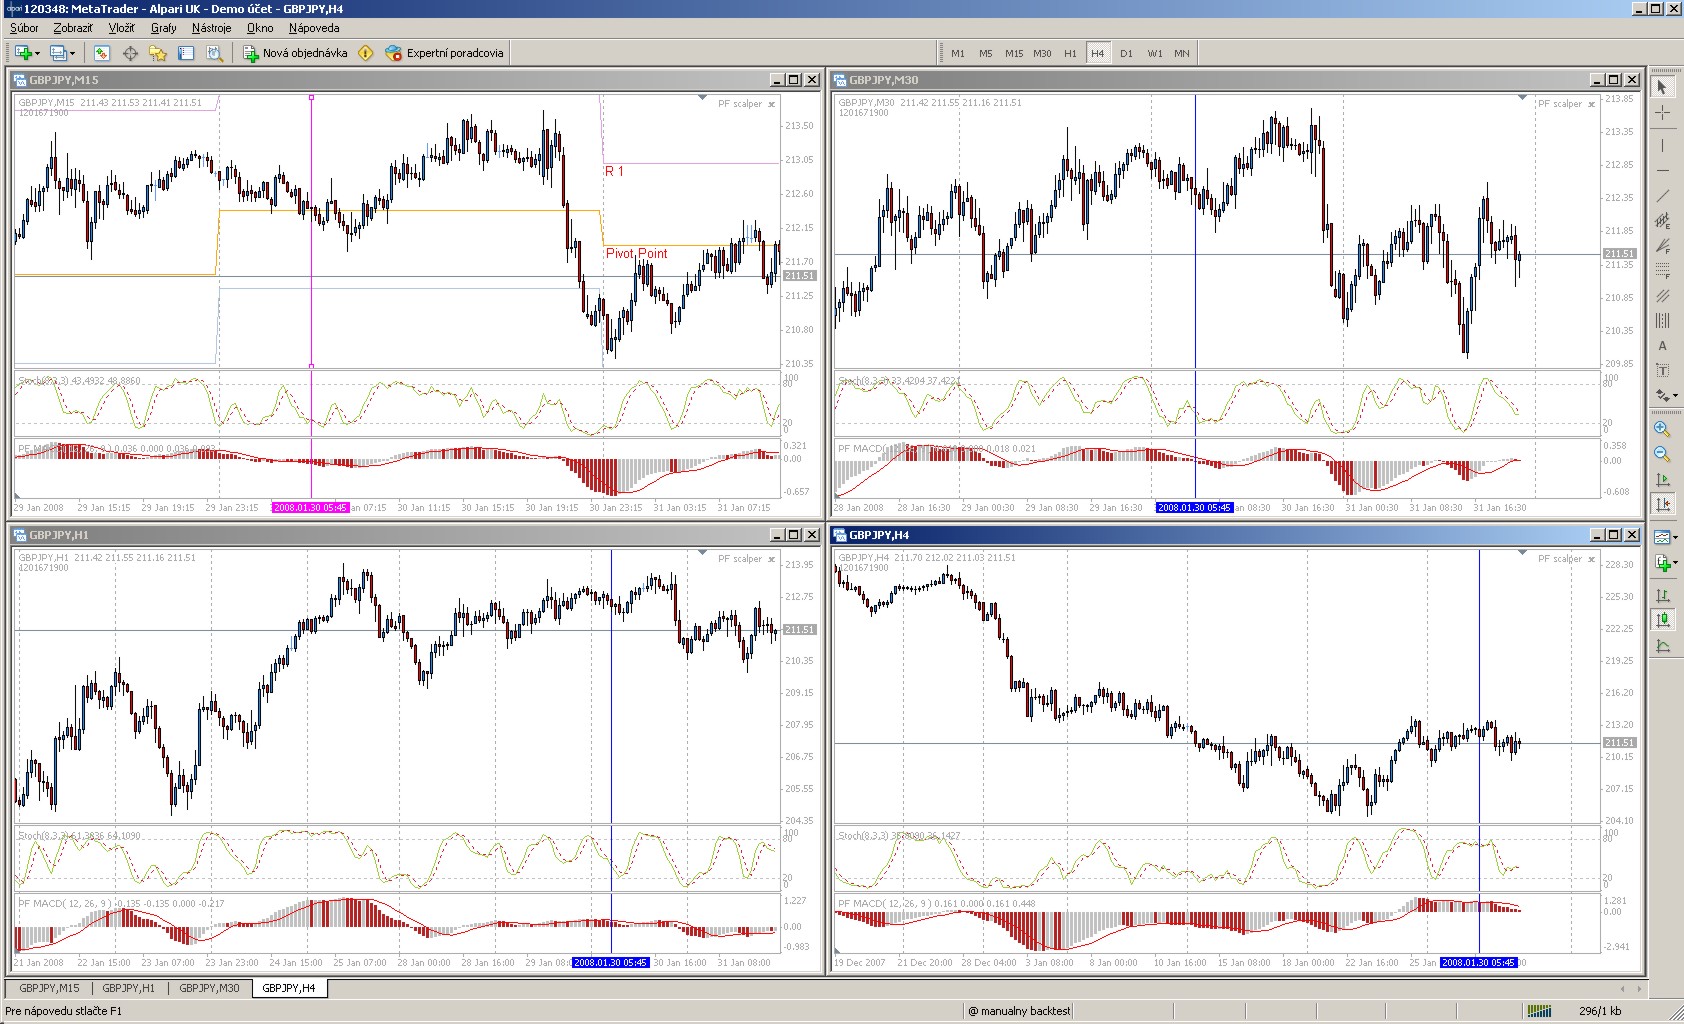Show the Market Watch window
The width and height of the screenshot is (1684, 1024).
click(x=102, y=53)
